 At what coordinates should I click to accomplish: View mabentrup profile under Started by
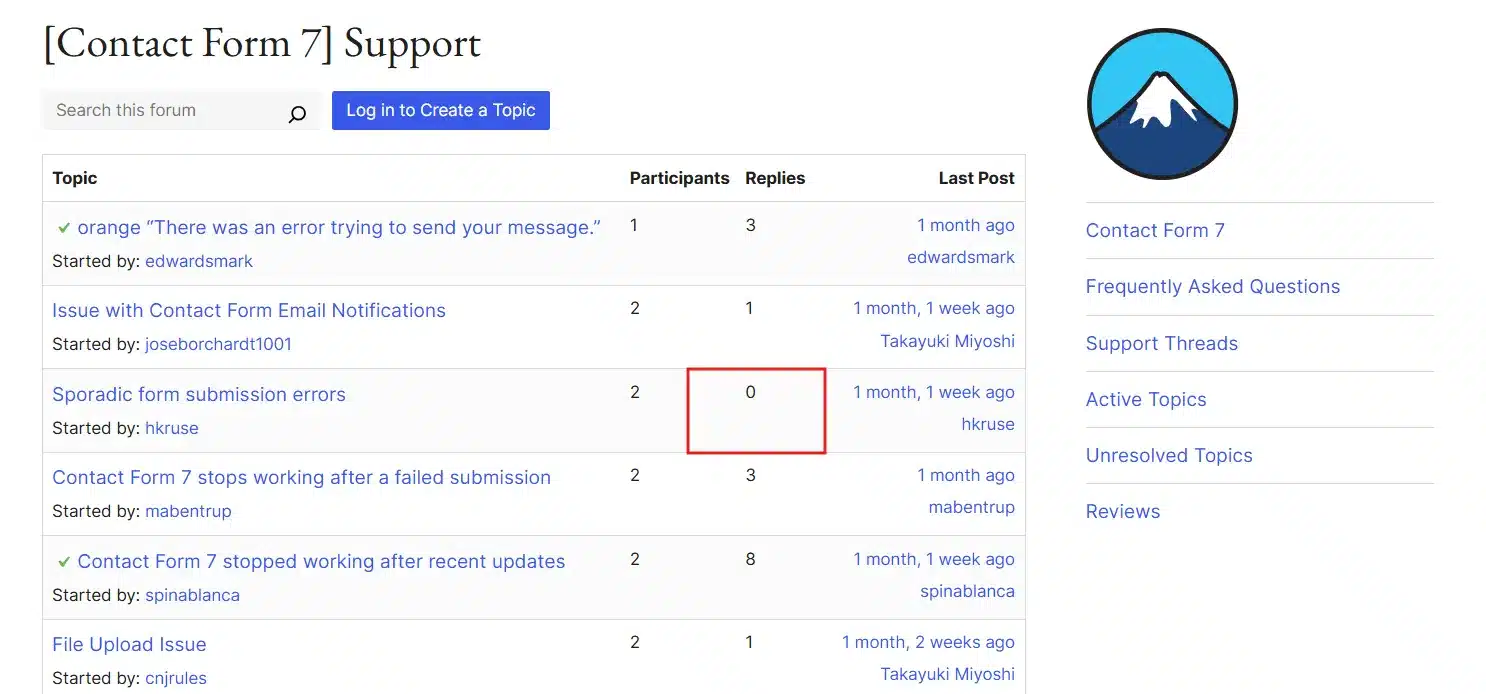(x=188, y=511)
